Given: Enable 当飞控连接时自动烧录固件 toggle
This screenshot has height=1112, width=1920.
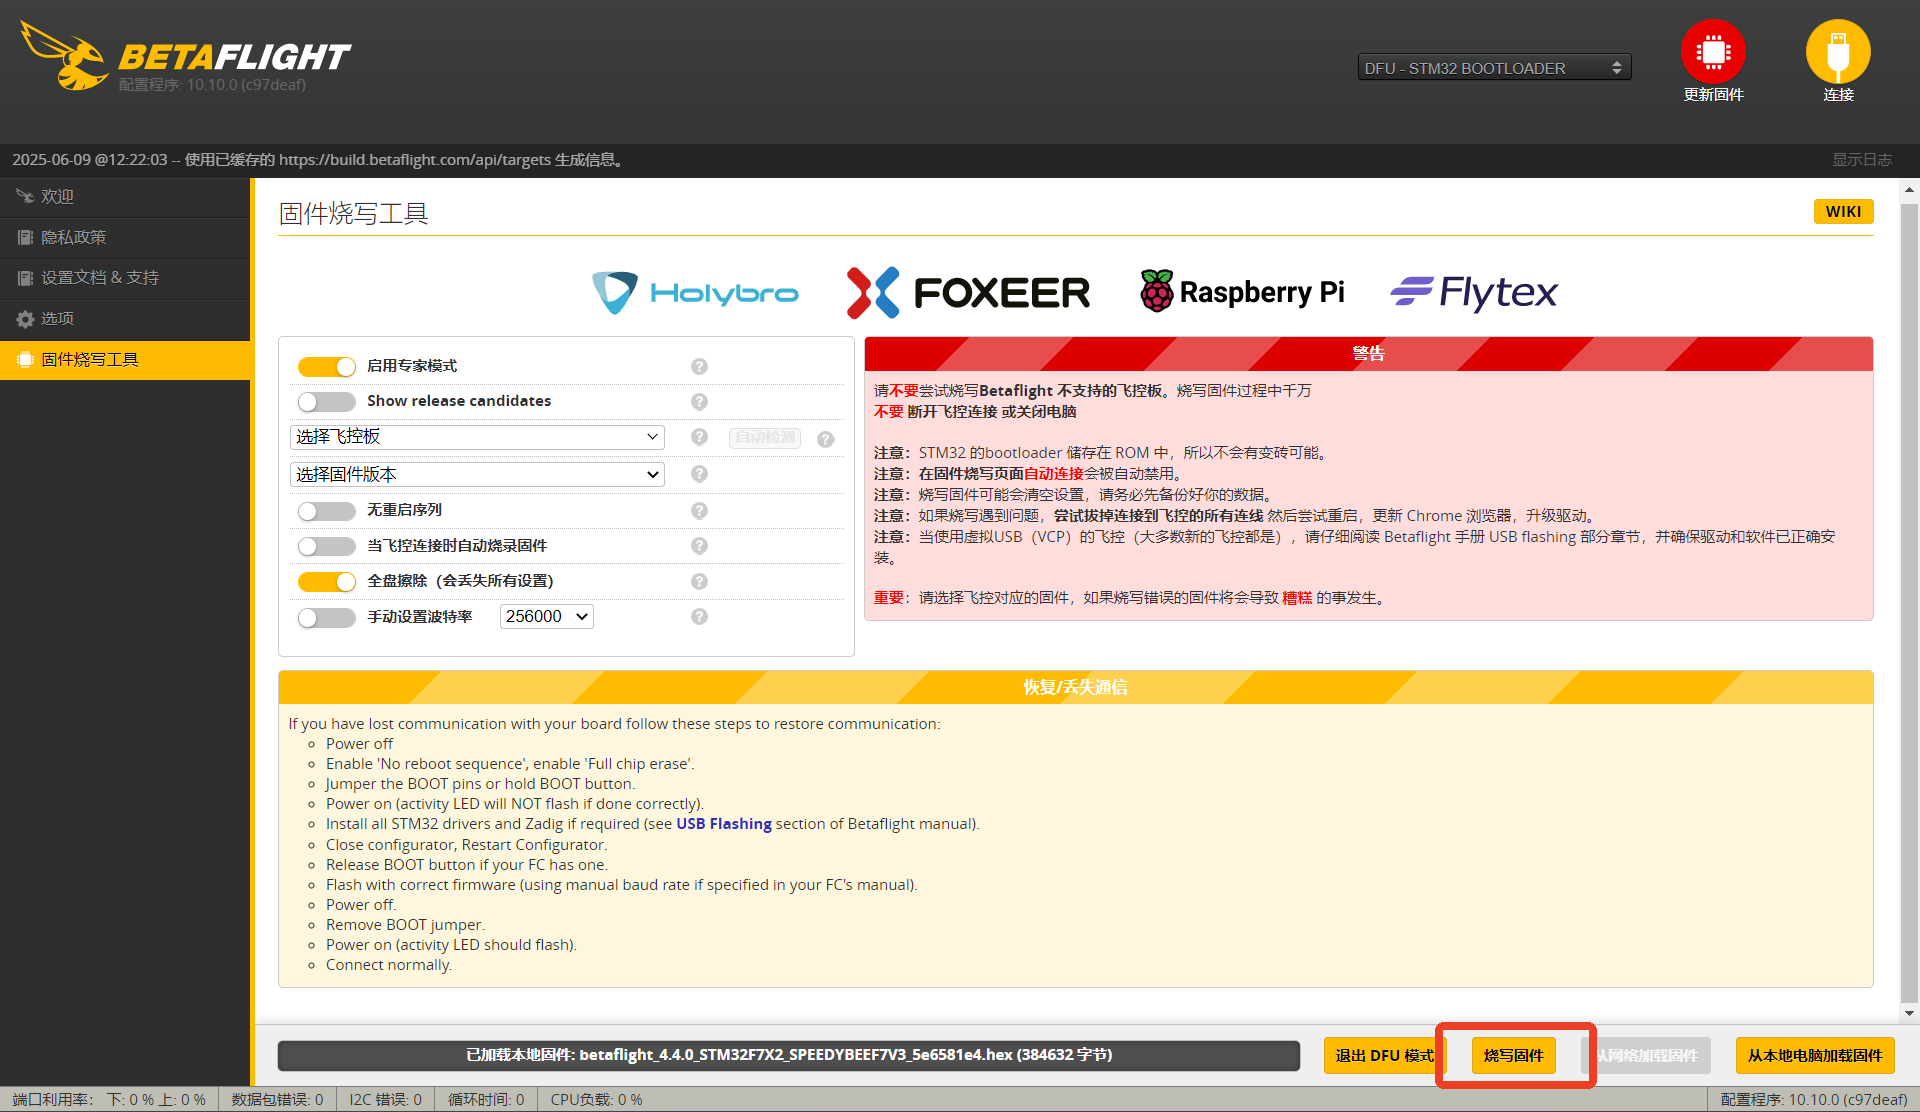Looking at the screenshot, I should 327,546.
